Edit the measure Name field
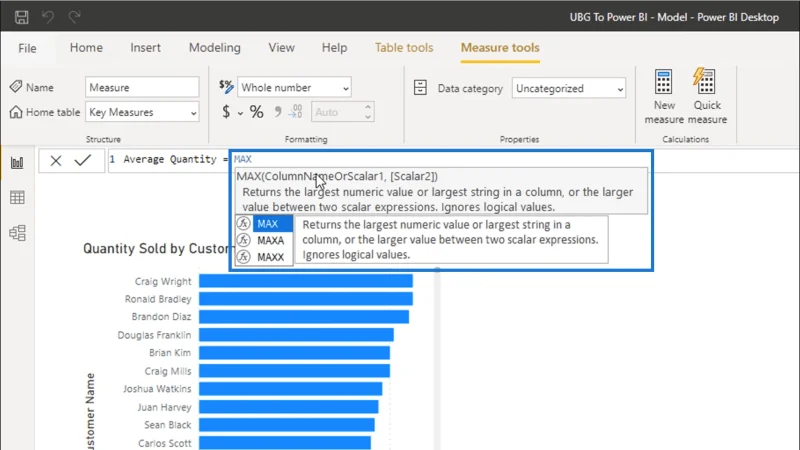The image size is (800, 450). (142, 87)
